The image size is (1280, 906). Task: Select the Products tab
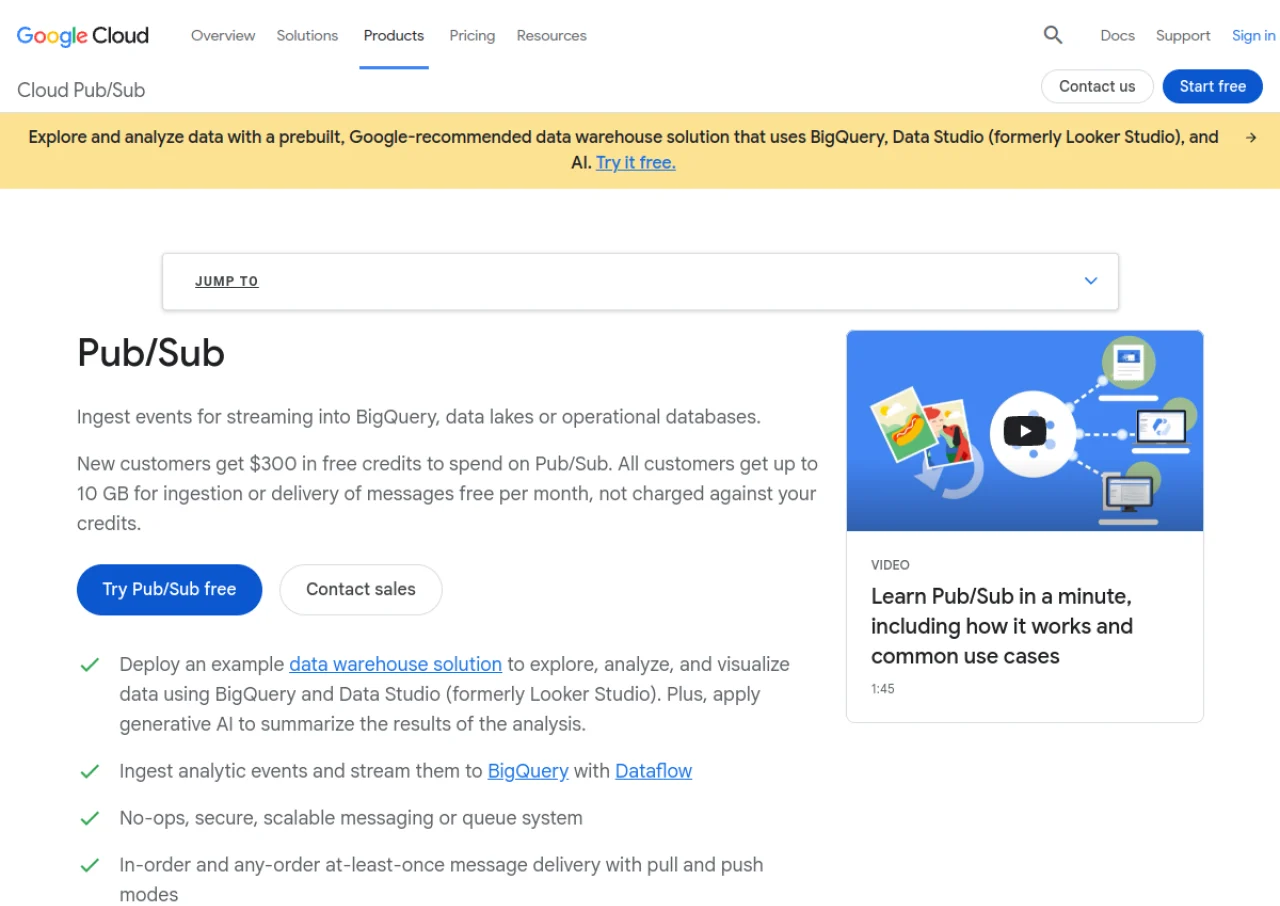pyautogui.click(x=394, y=35)
